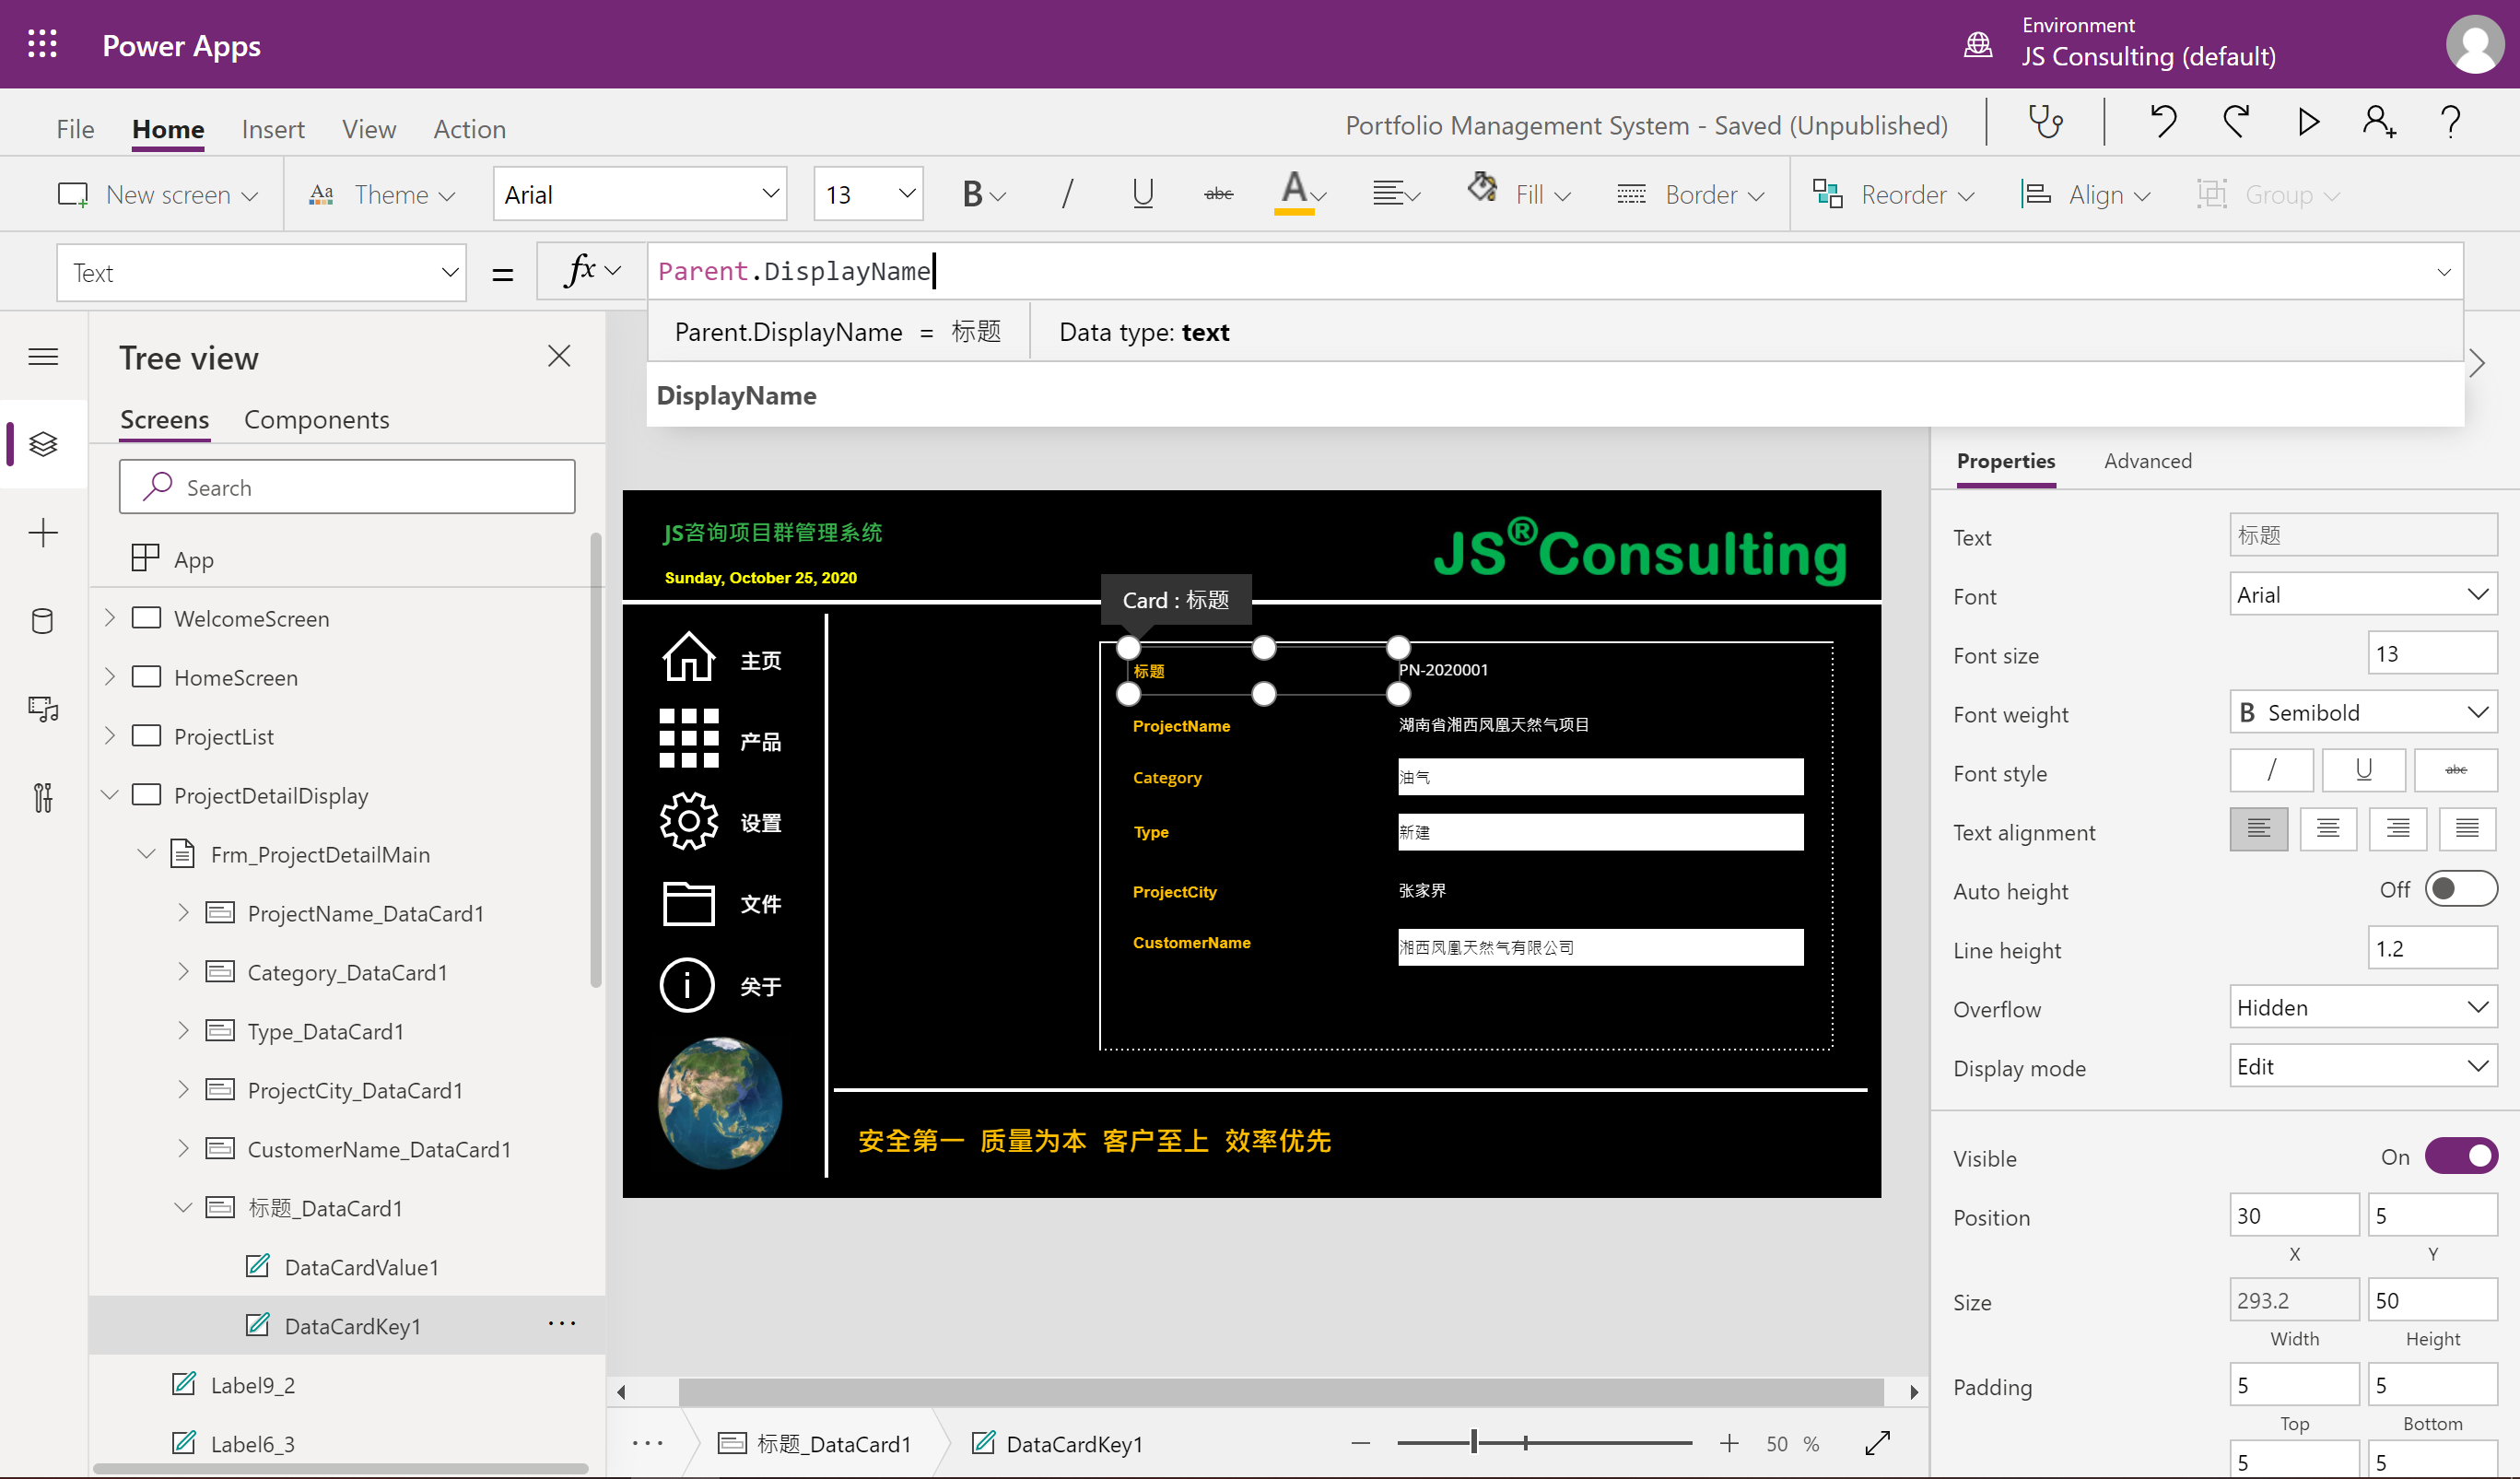Open the Font weight Semibold dropdown

click(2363, 712)
